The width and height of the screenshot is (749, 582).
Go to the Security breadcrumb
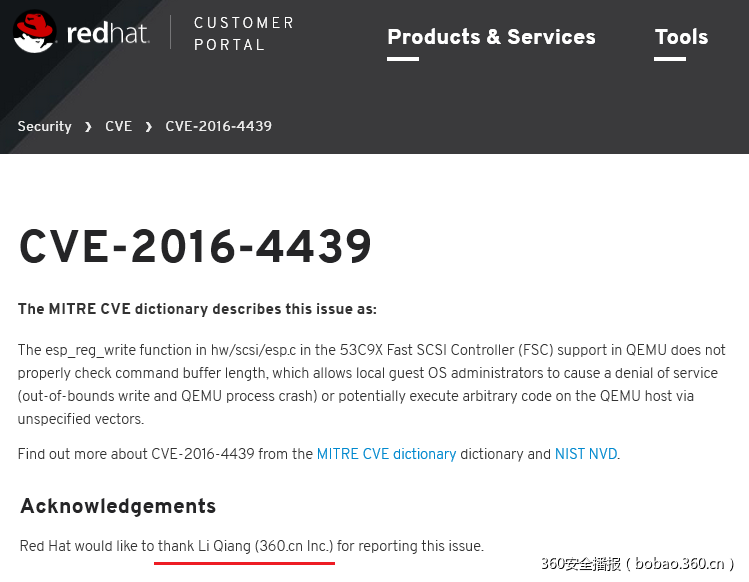coord(45,126)
